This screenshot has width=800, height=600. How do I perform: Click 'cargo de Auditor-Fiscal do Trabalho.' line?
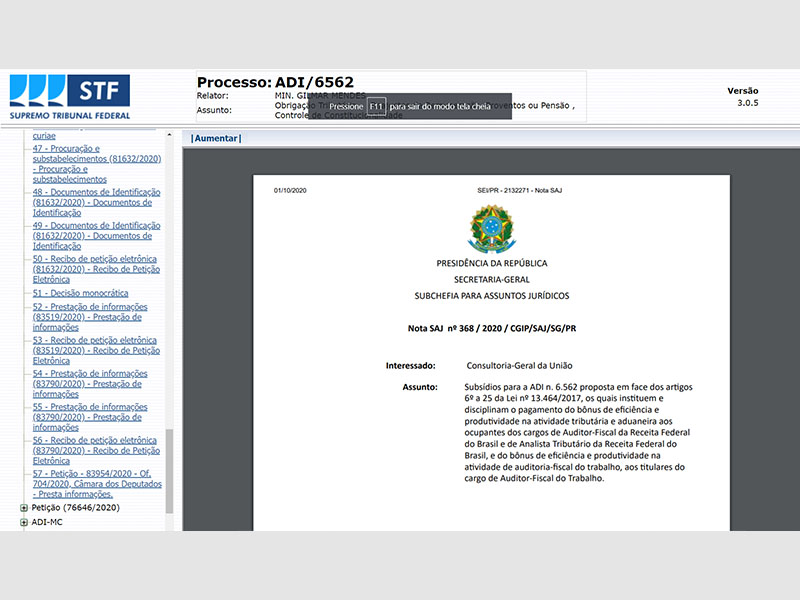point(534,479)
